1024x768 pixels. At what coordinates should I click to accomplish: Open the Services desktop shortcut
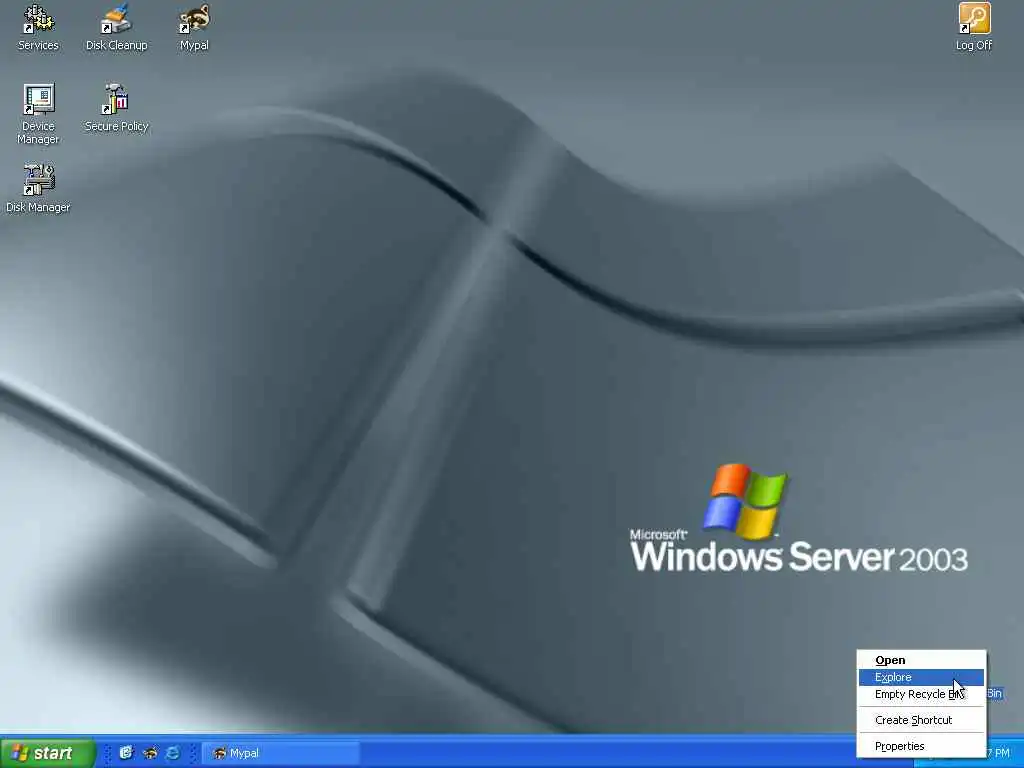pyautogui.click(x=38, y=27)
